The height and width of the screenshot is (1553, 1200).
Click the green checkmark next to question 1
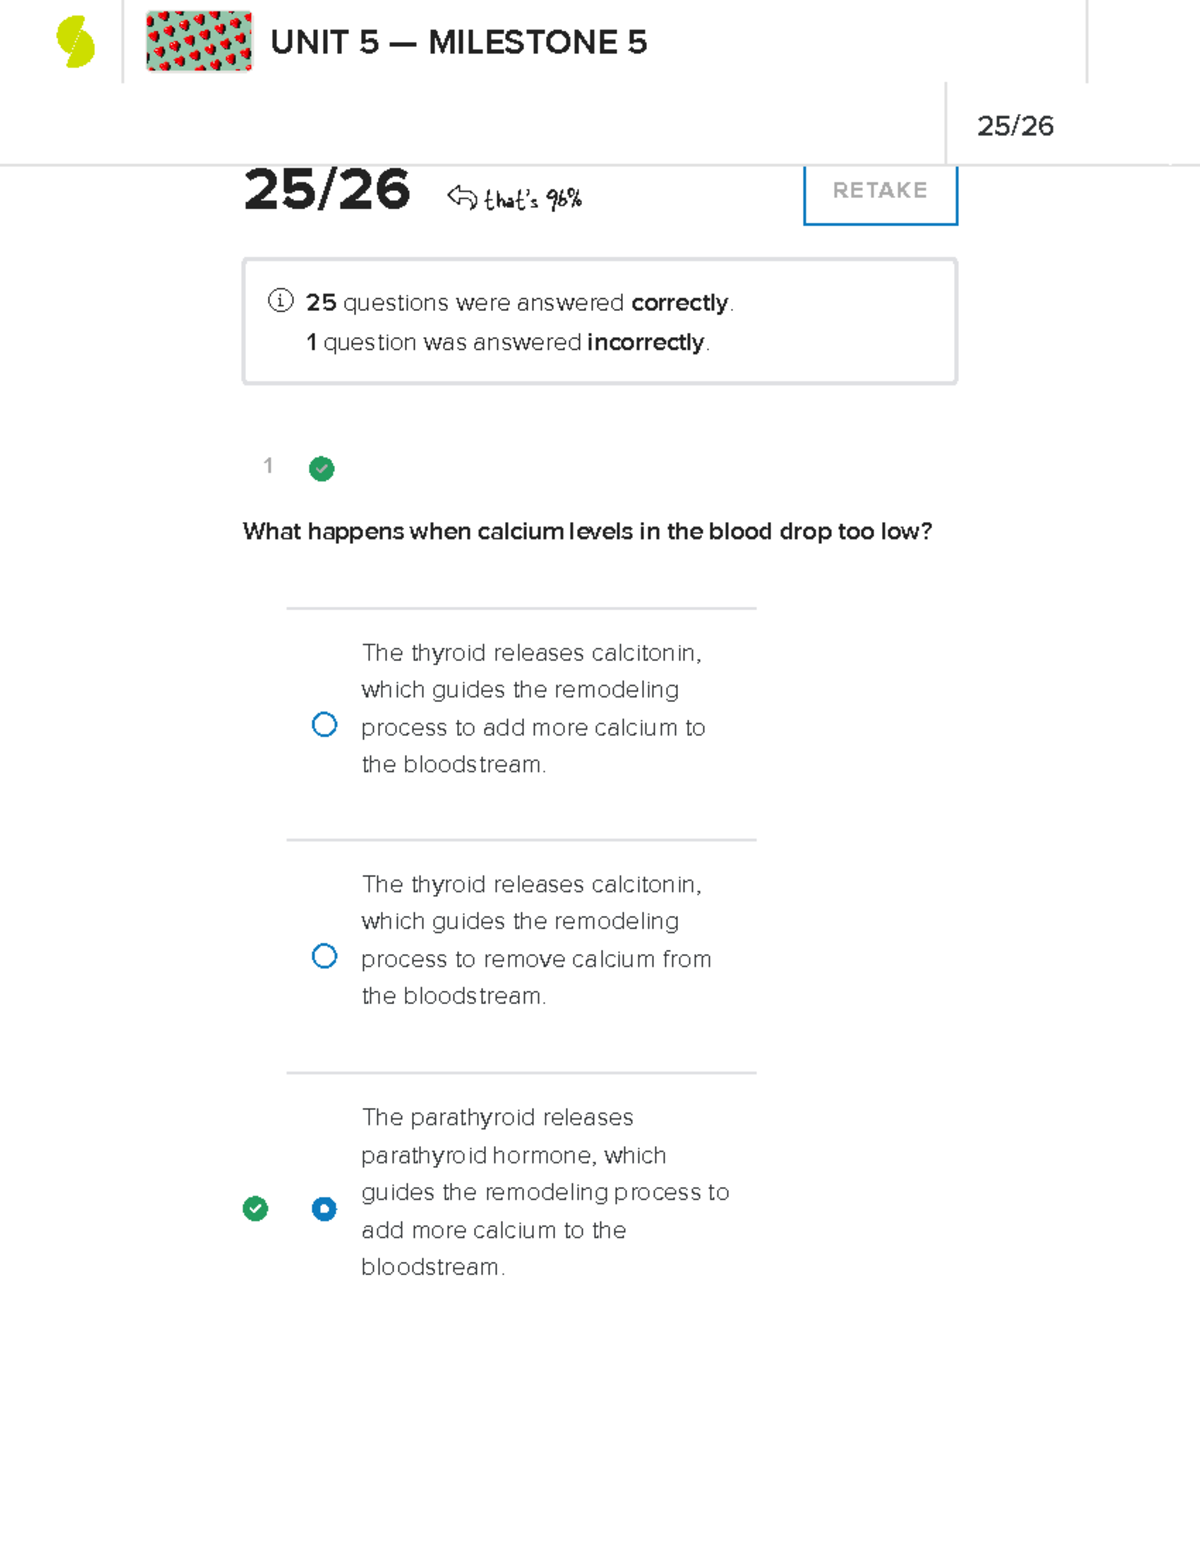click(x=321, y=468)
